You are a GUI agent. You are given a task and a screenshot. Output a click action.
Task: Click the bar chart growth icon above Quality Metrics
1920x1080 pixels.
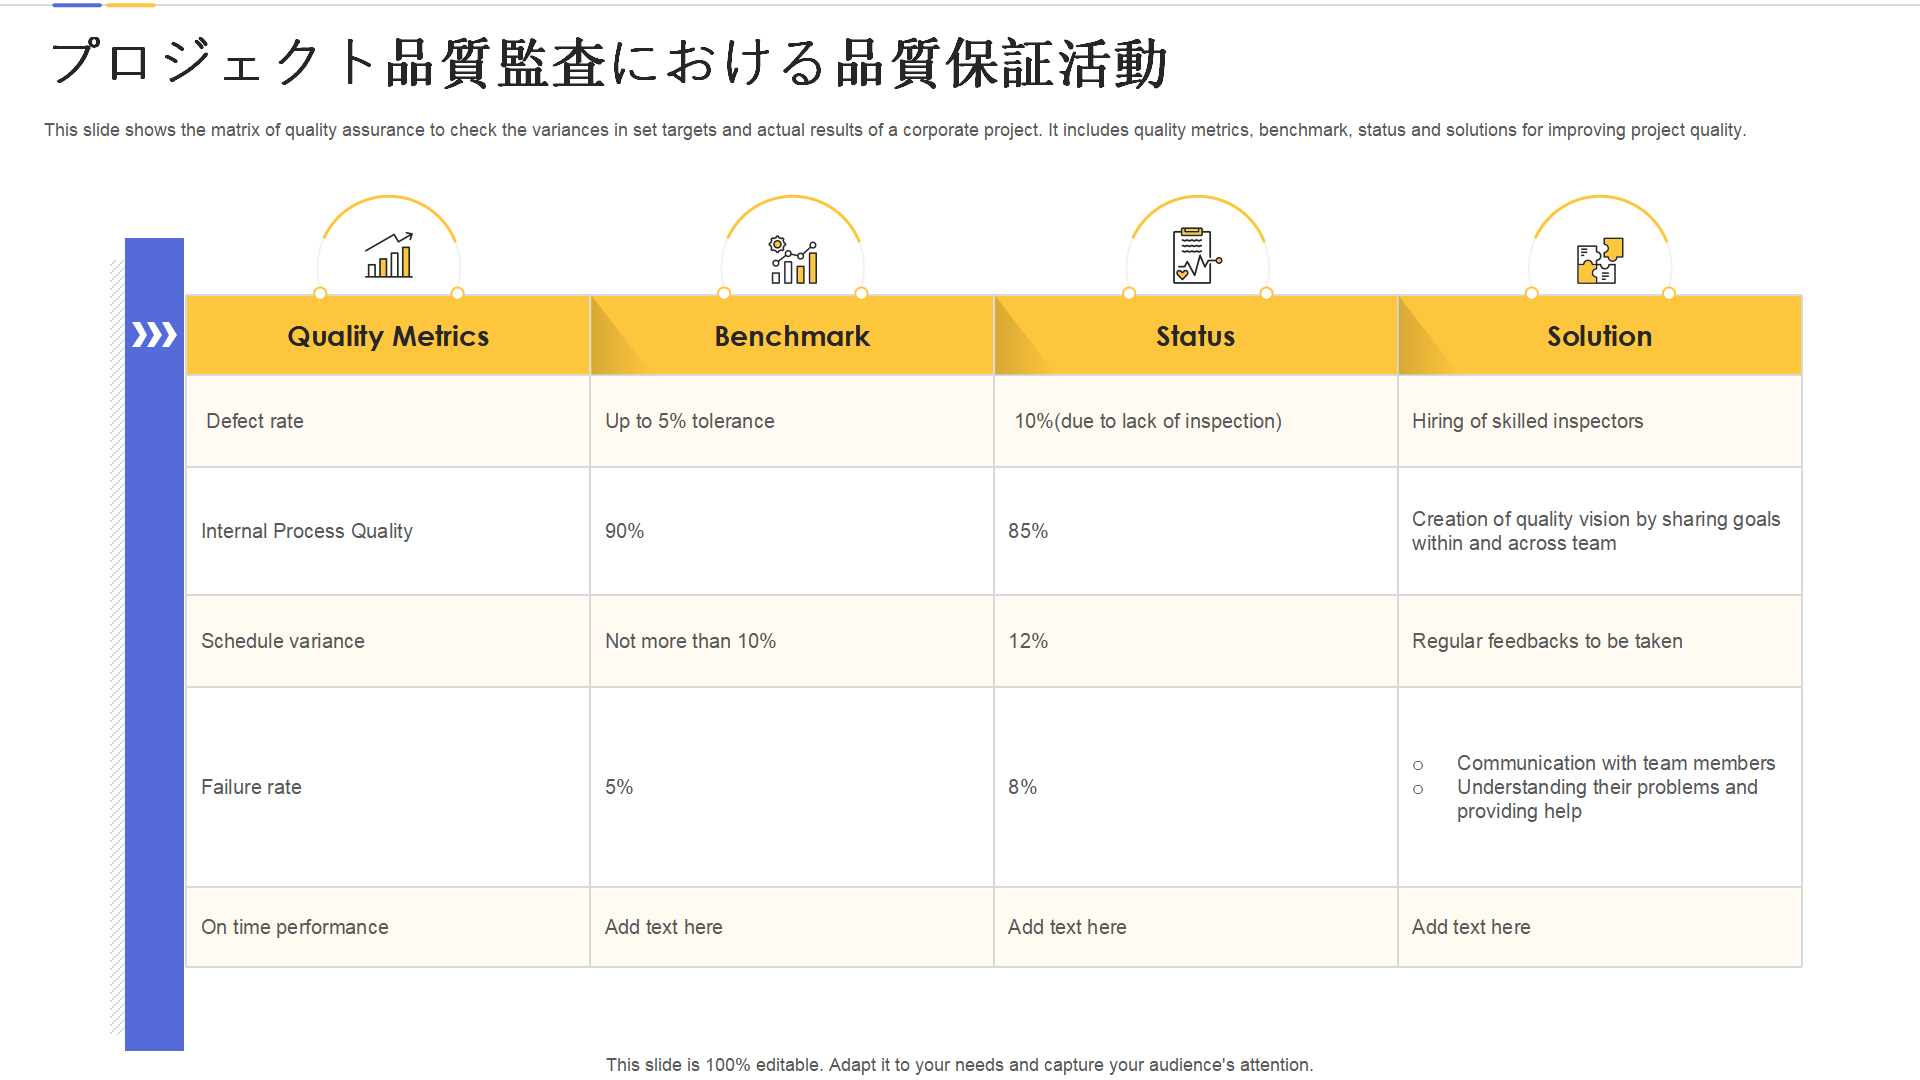click(x=389, y=256)
